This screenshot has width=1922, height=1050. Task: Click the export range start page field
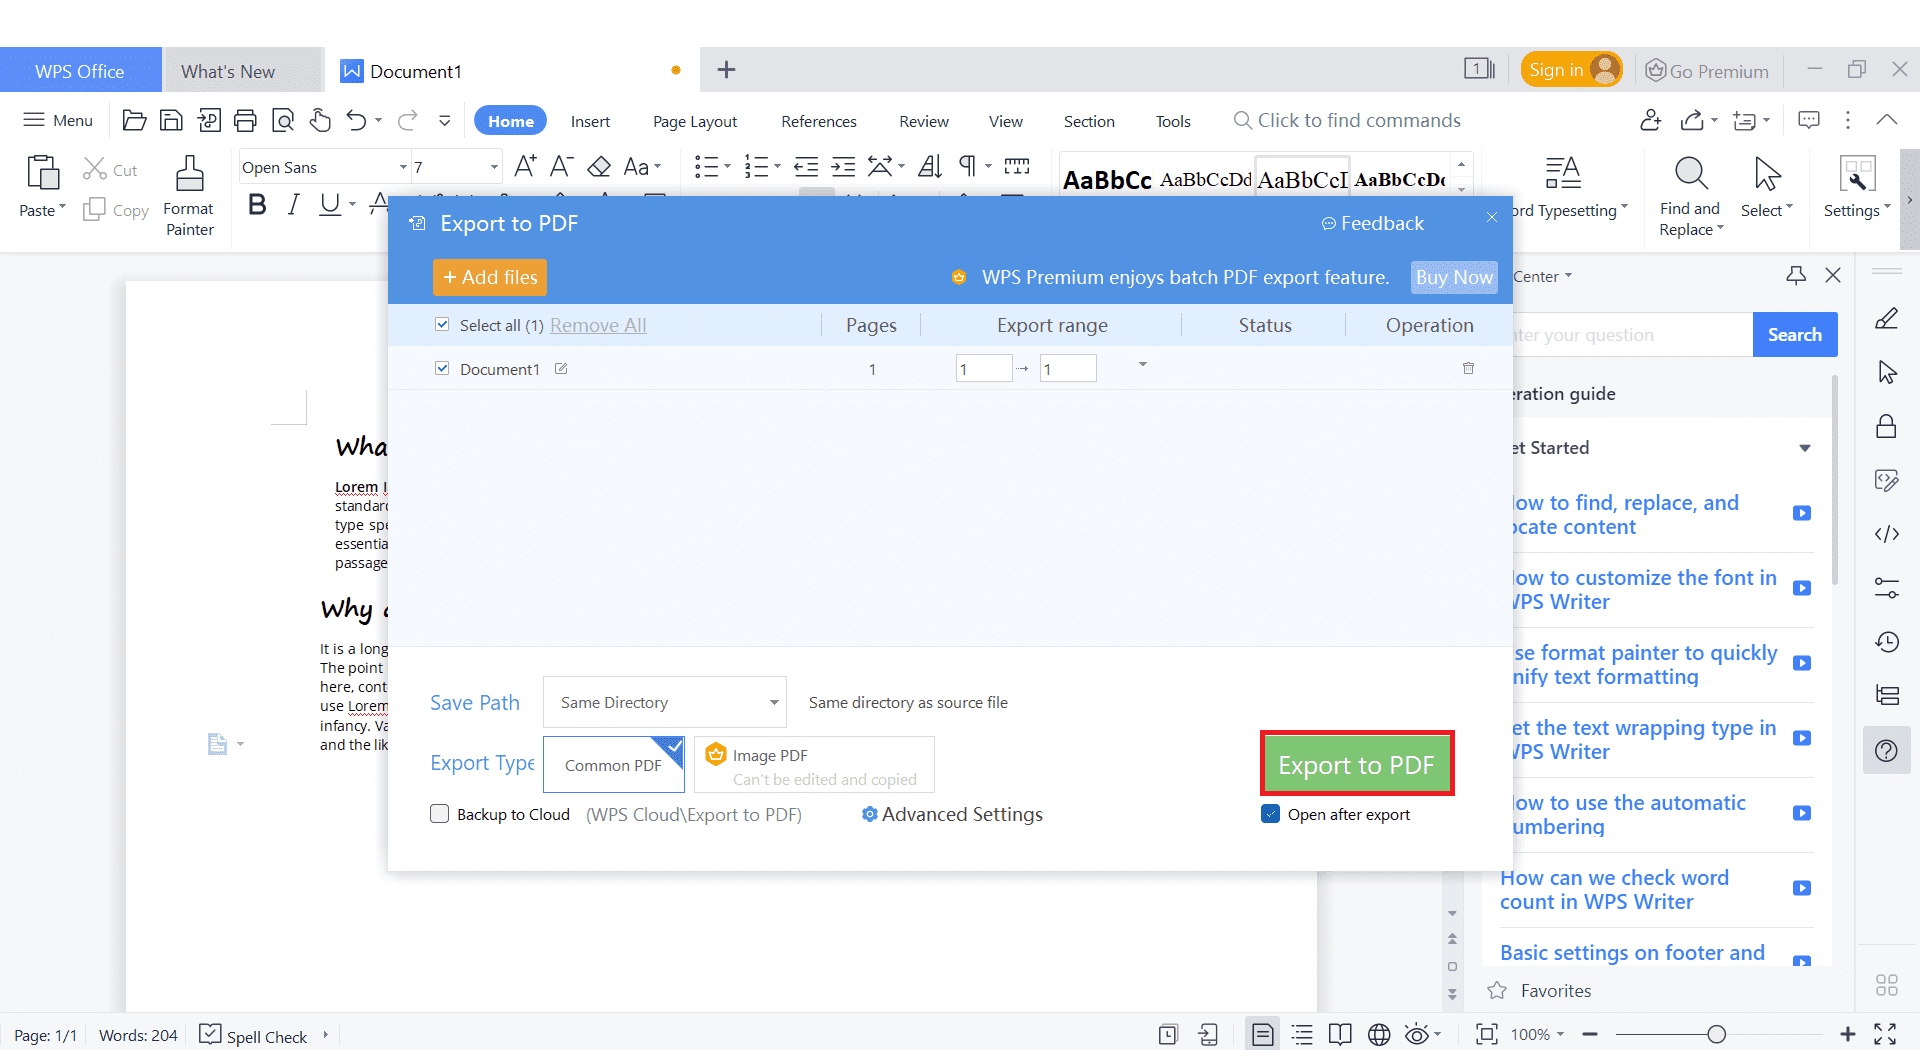pyautogui.click(x=984, y=368)
